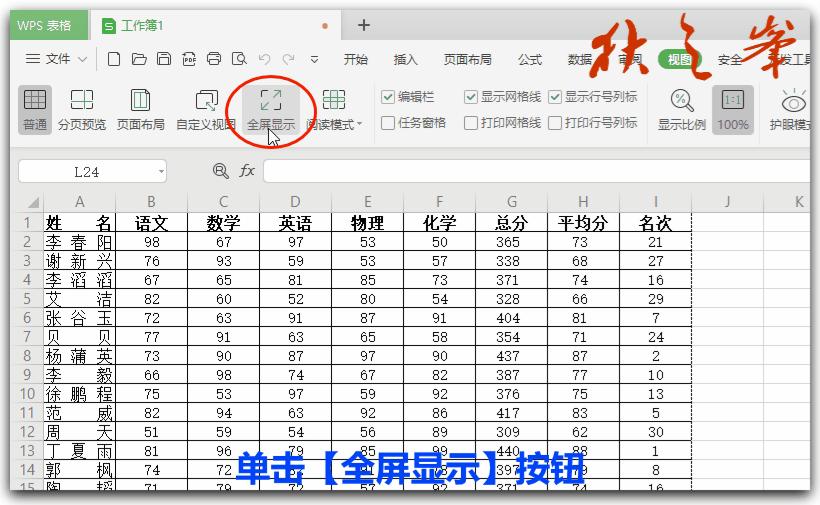The width and height of the screenshot is (820, 505).
Task: Toggle the 任务窗格 checkbox
Action: 388,123
